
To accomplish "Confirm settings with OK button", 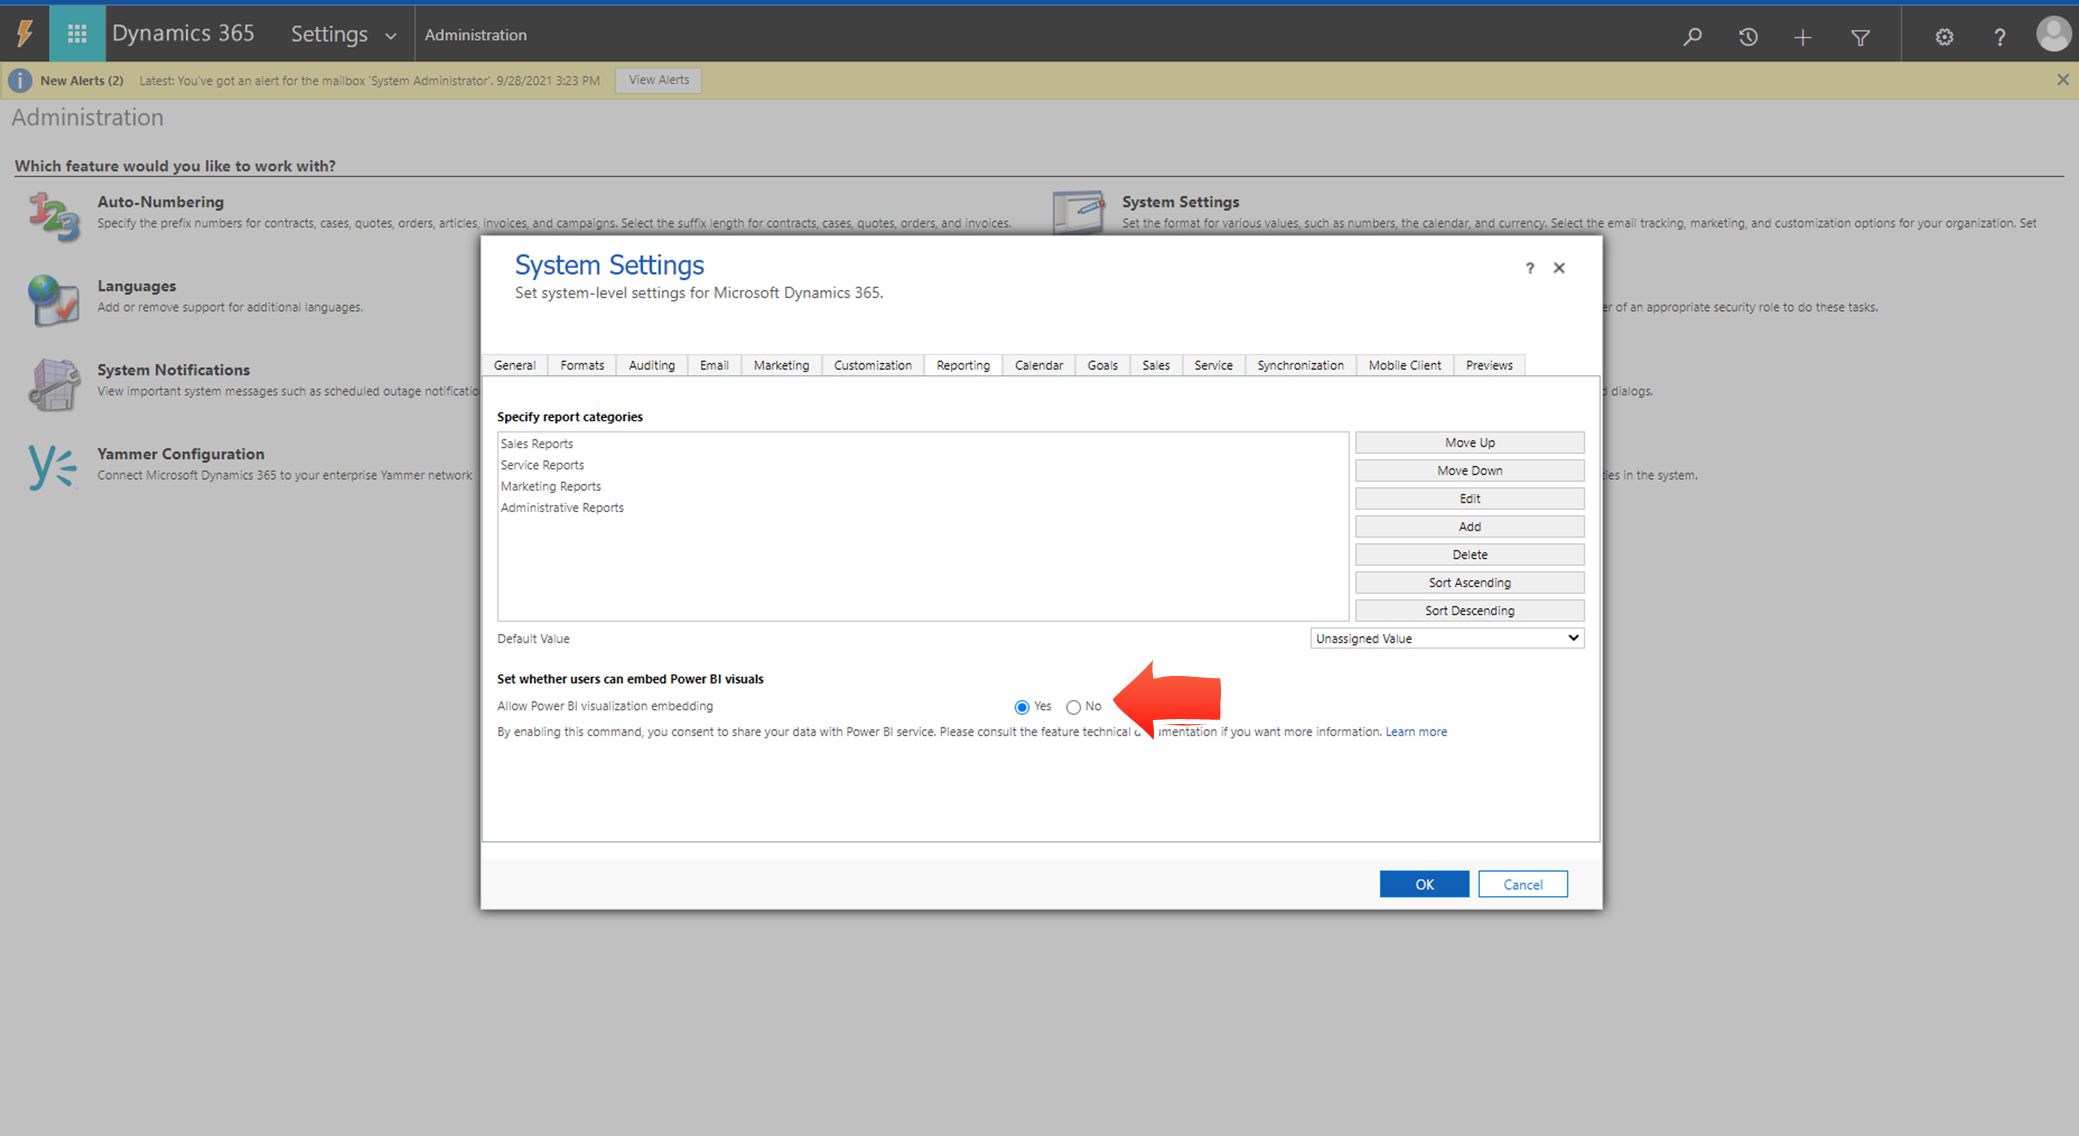I will 1424,884.
